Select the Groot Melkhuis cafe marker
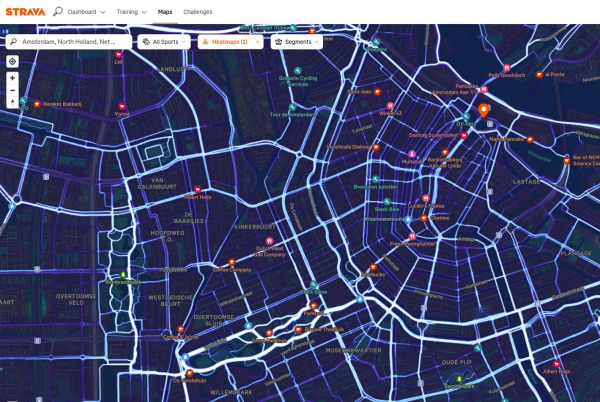 (269, 333)
